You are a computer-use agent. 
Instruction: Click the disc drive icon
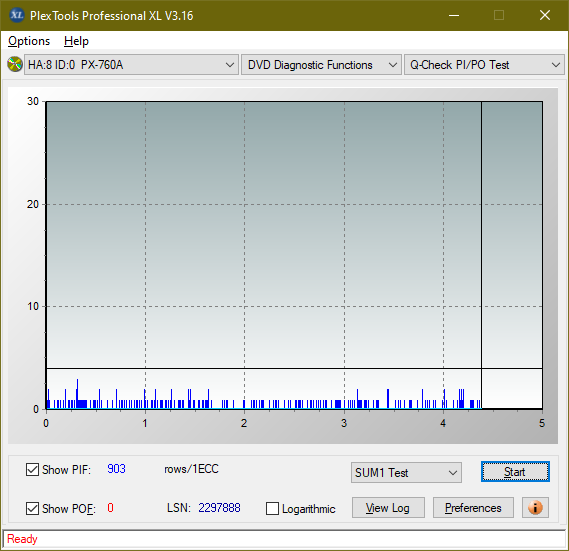point(15,65)
